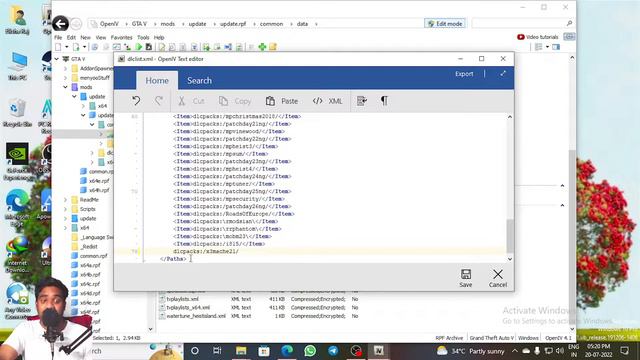
Task: Click the Copy button in the ribbon
Action: click(235, 101)
